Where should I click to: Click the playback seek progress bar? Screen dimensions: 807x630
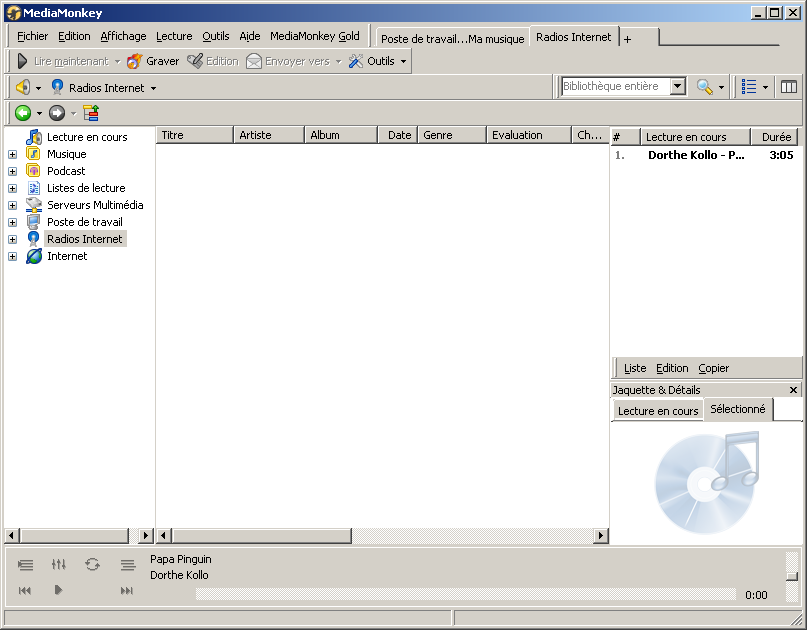tap(466, 594)
